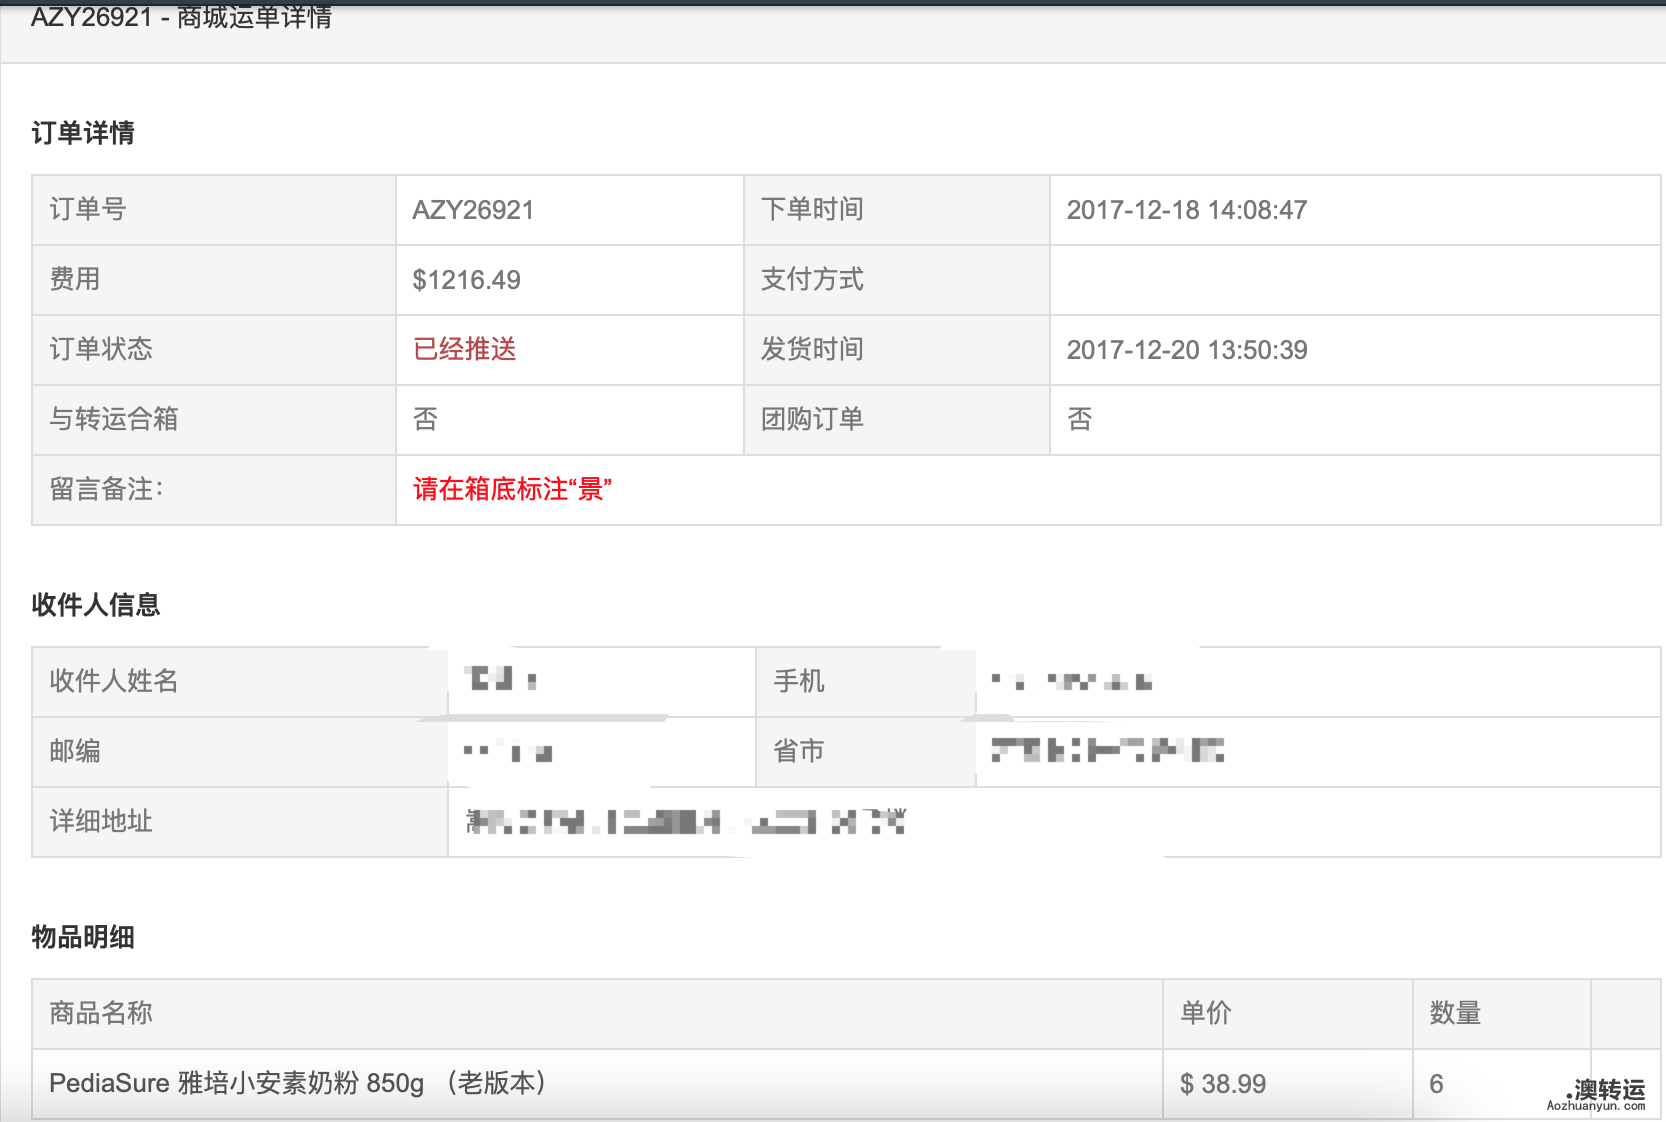Click the 否 value beside 与转运合箱
Screen dimensions: 1666x1122
click(x=425, y=419)
